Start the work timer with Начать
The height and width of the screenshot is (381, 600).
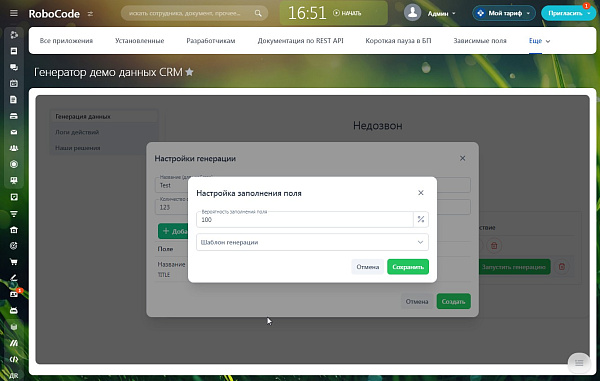tap(347, 13)
